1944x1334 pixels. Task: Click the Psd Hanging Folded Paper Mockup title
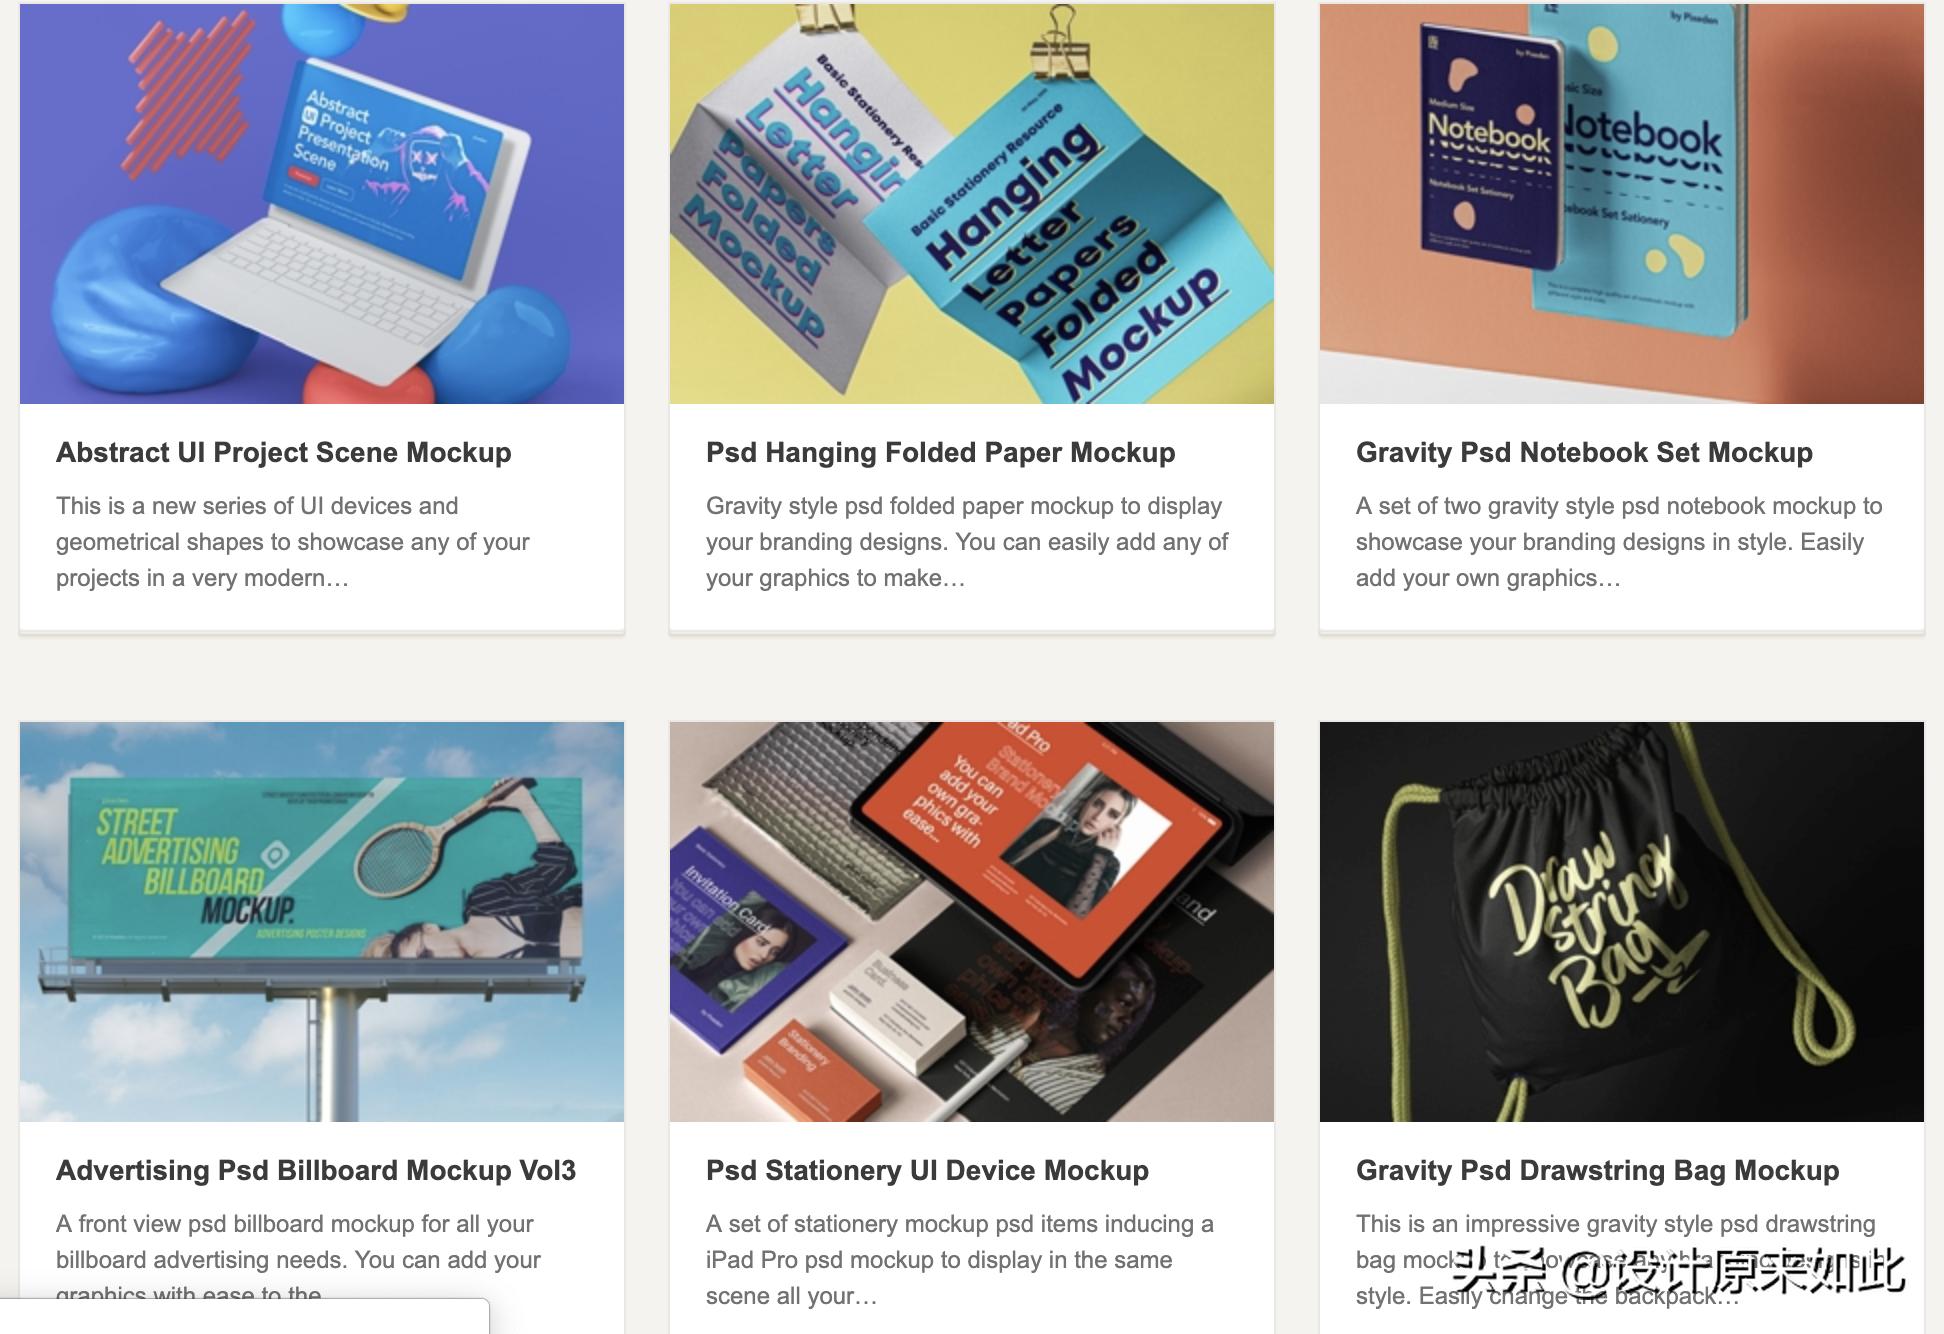(940, 453)
